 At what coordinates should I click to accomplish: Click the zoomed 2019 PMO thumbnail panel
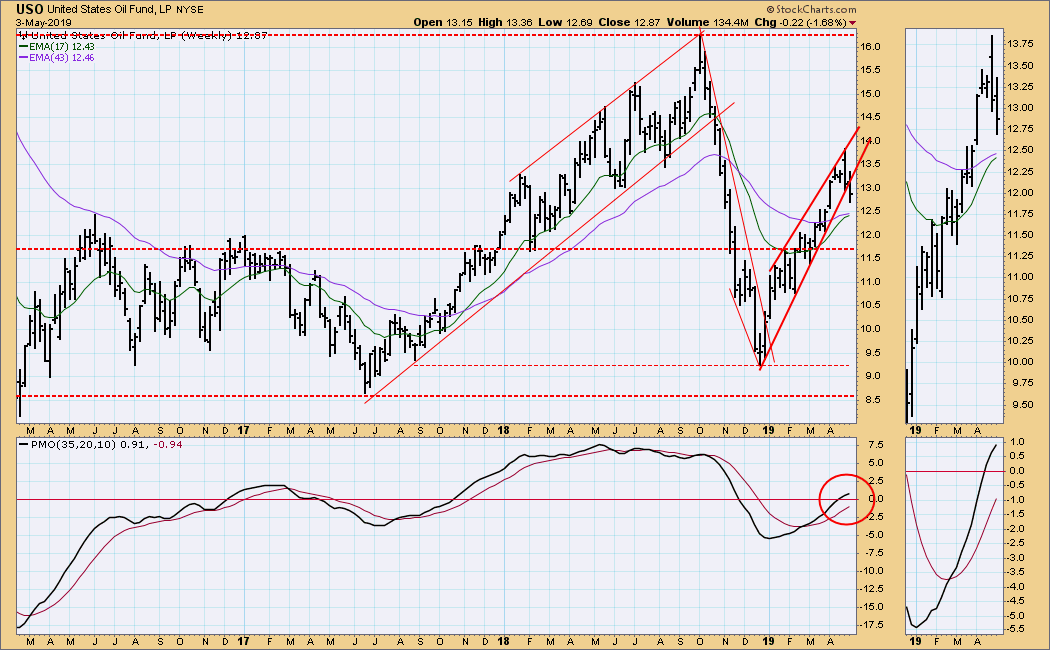[x=954, y=535]
